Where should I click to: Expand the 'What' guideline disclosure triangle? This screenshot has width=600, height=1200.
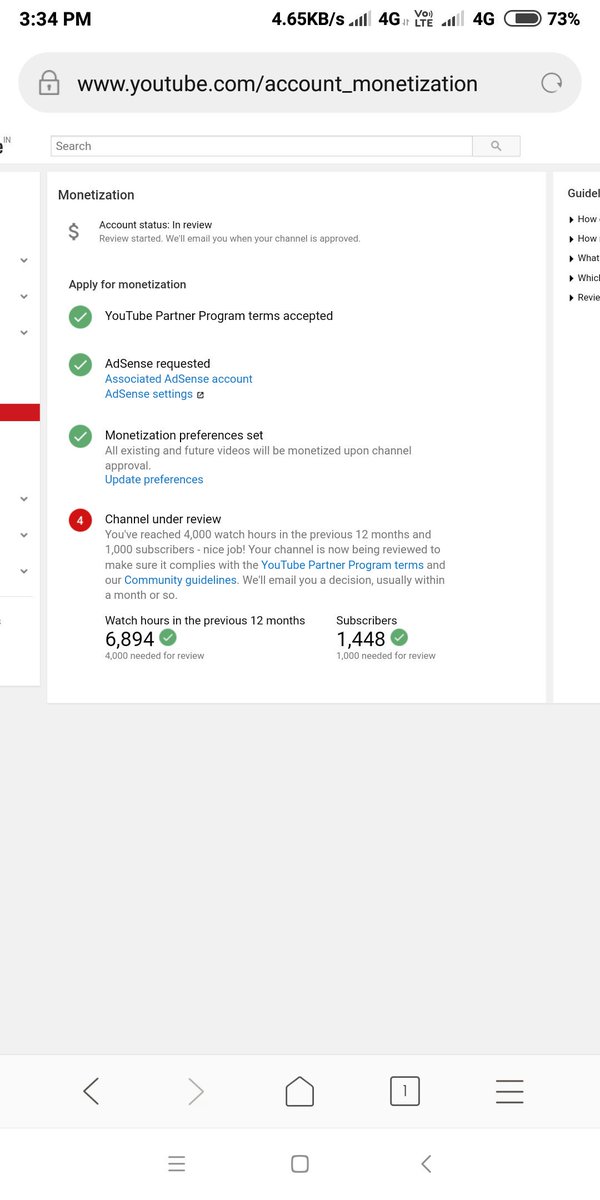tap(571, 258)
